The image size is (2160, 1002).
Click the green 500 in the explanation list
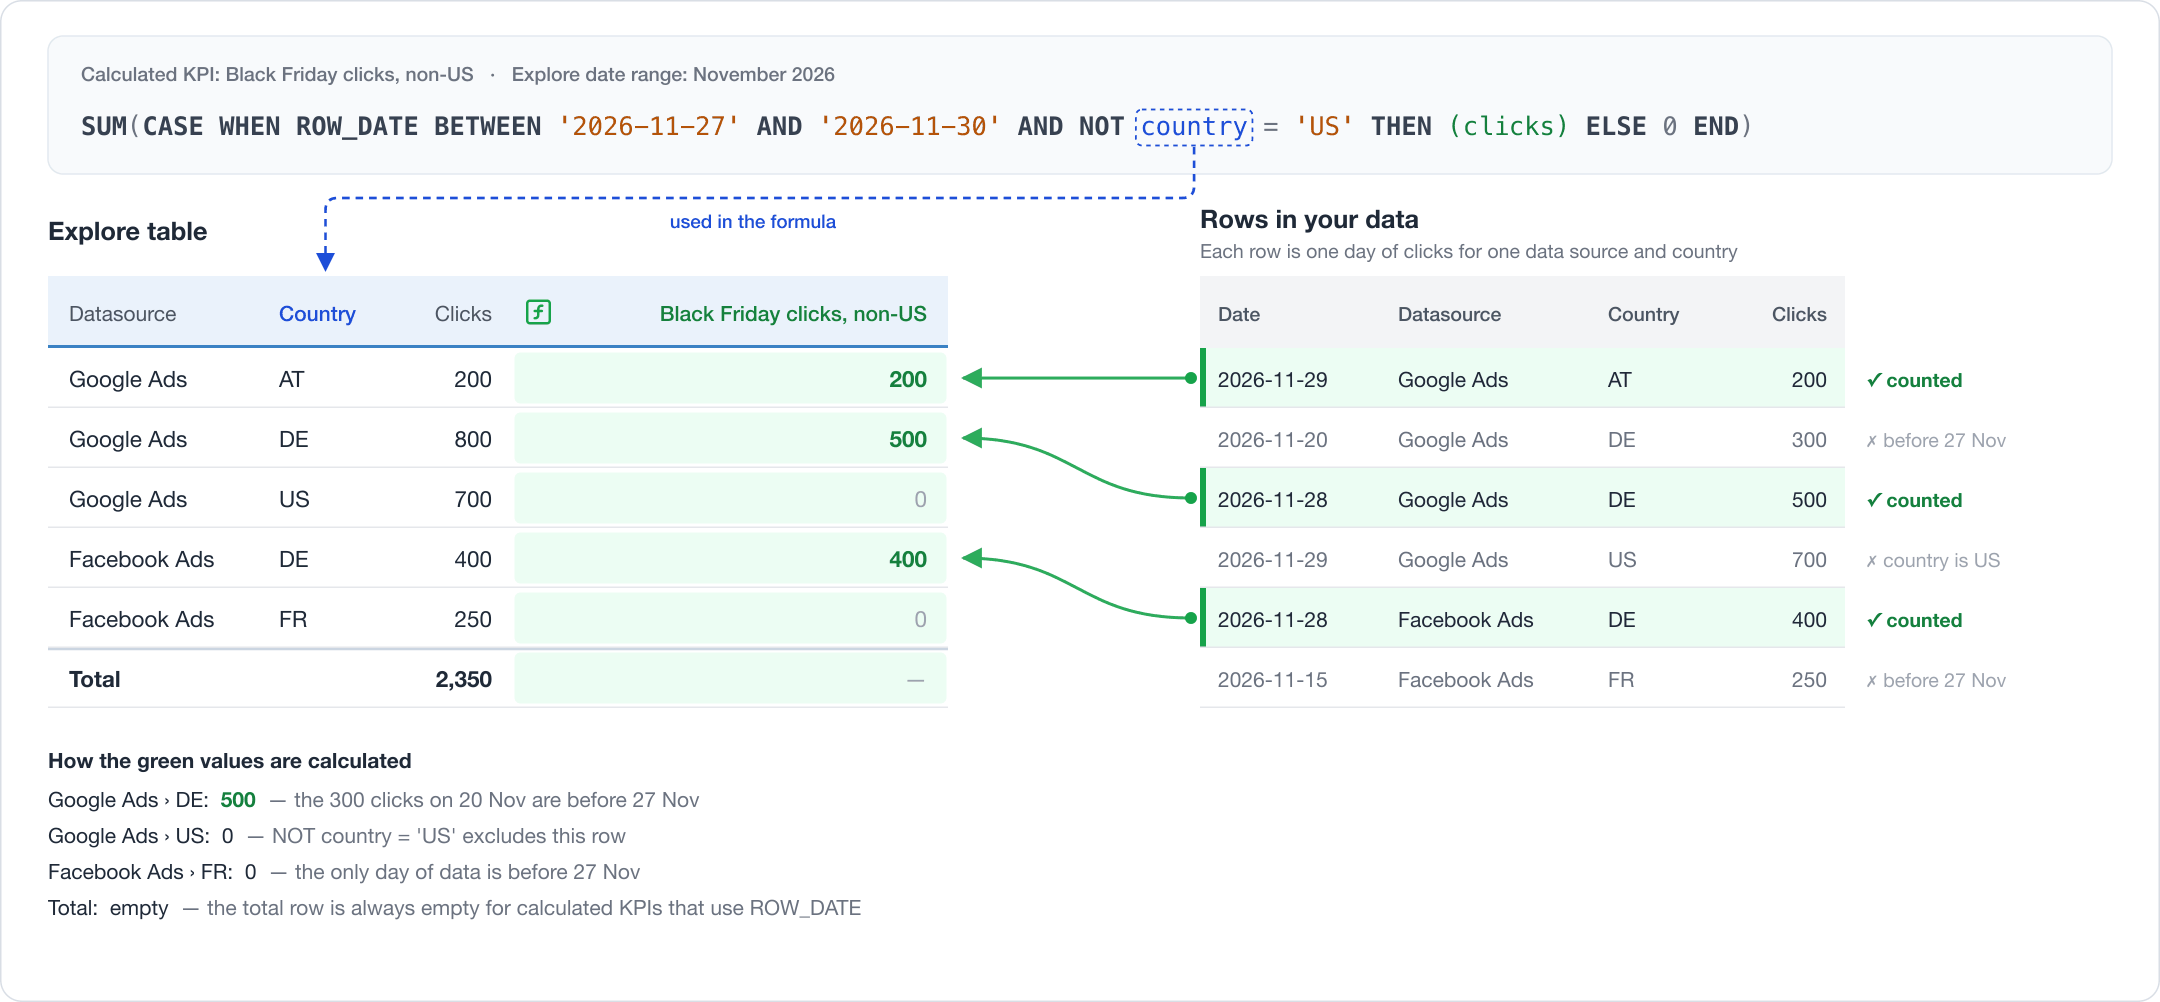click(238, 800)
